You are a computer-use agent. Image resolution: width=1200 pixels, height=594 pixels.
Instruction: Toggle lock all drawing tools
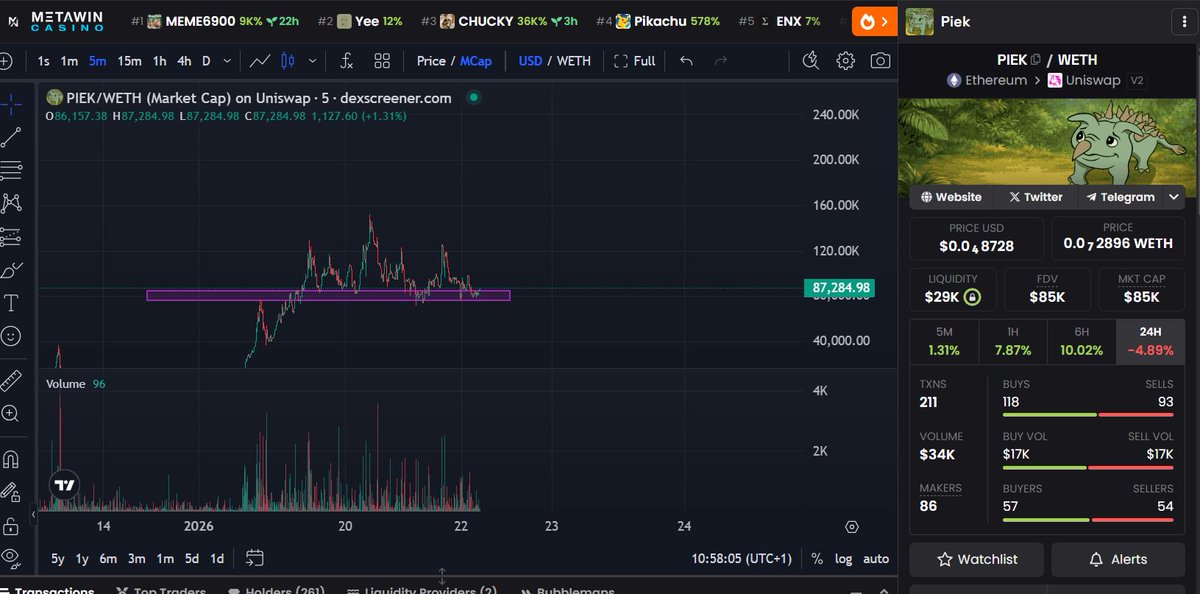pos(11,525)
